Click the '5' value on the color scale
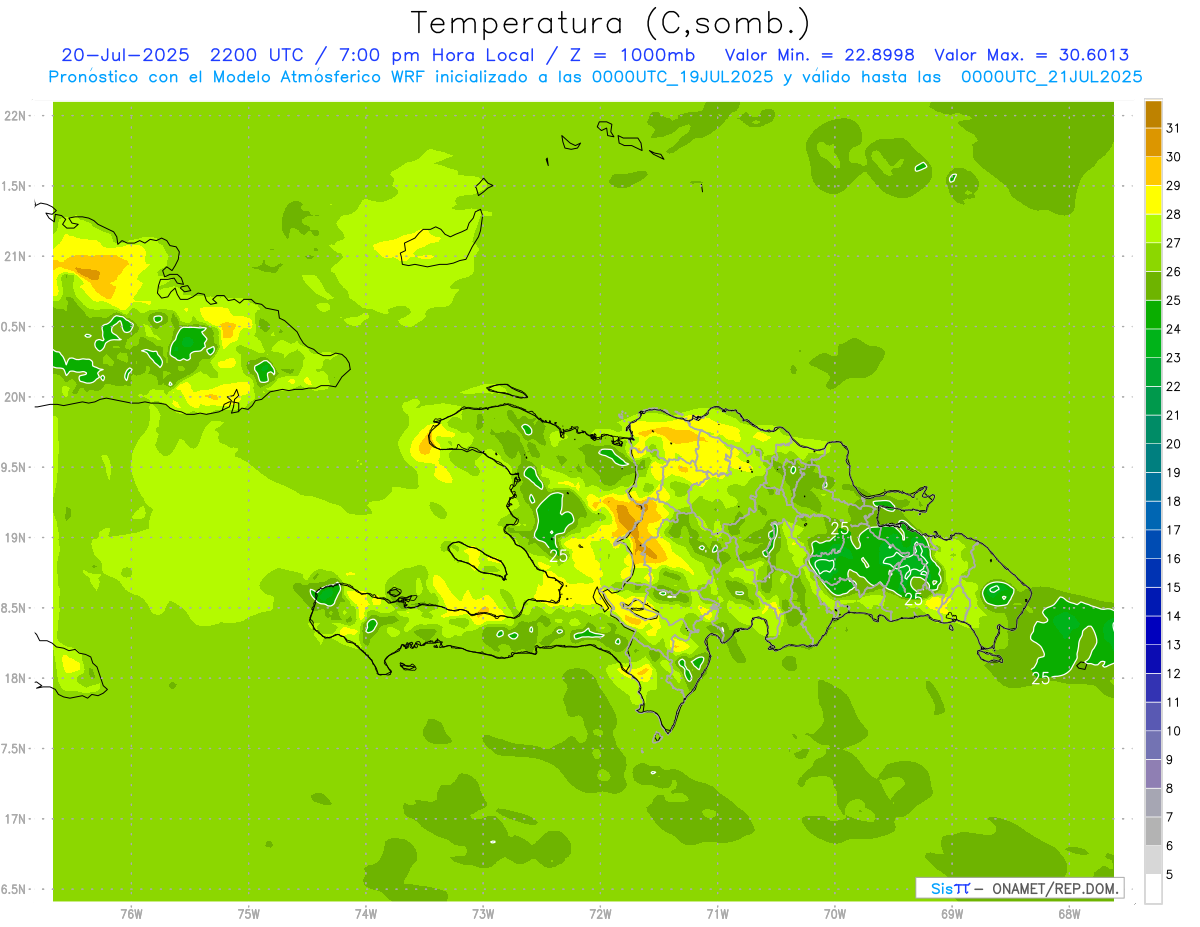The width and height of the screenshot is (1200, 927). (1171, 875)
